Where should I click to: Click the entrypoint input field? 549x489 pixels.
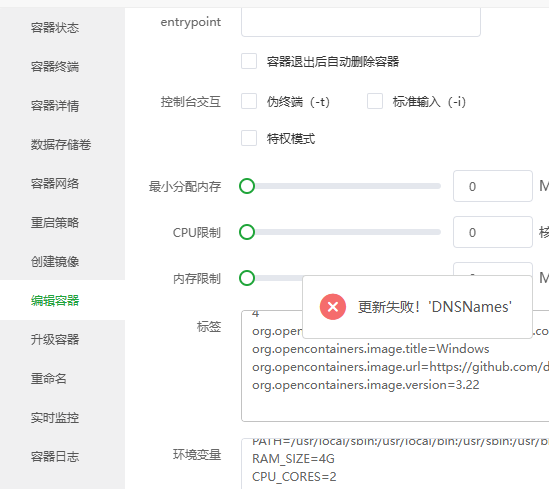(x=361, y=22)
